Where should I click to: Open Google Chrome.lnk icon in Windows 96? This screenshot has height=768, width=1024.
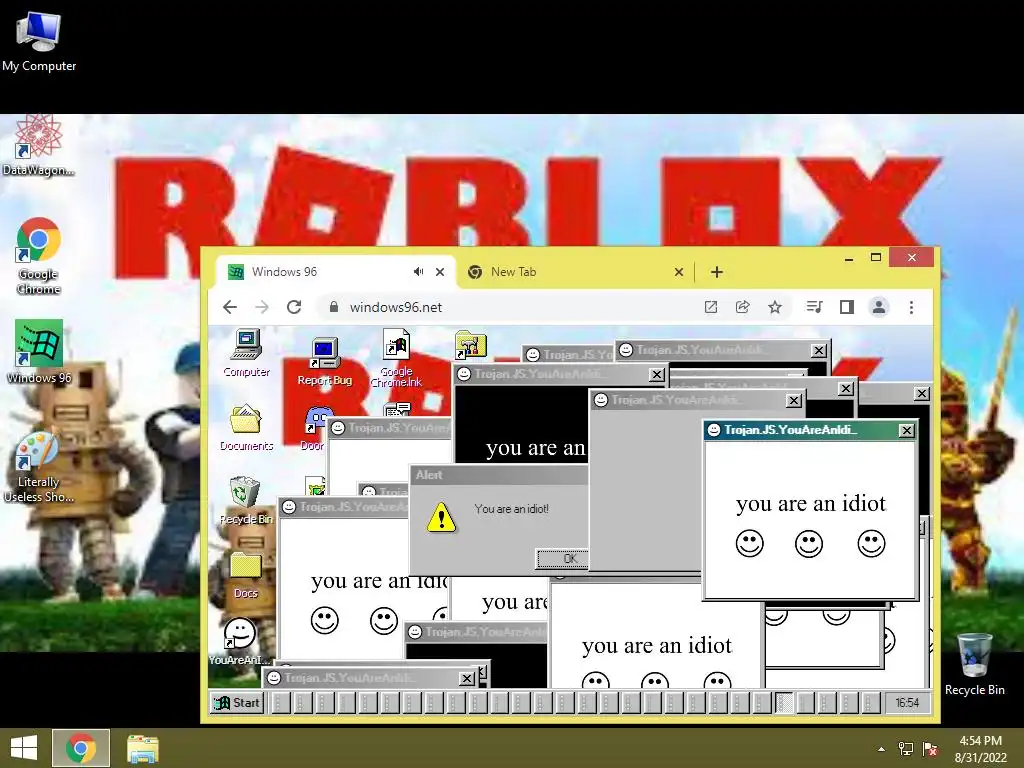pyautogui.click(x=396, y=358)
